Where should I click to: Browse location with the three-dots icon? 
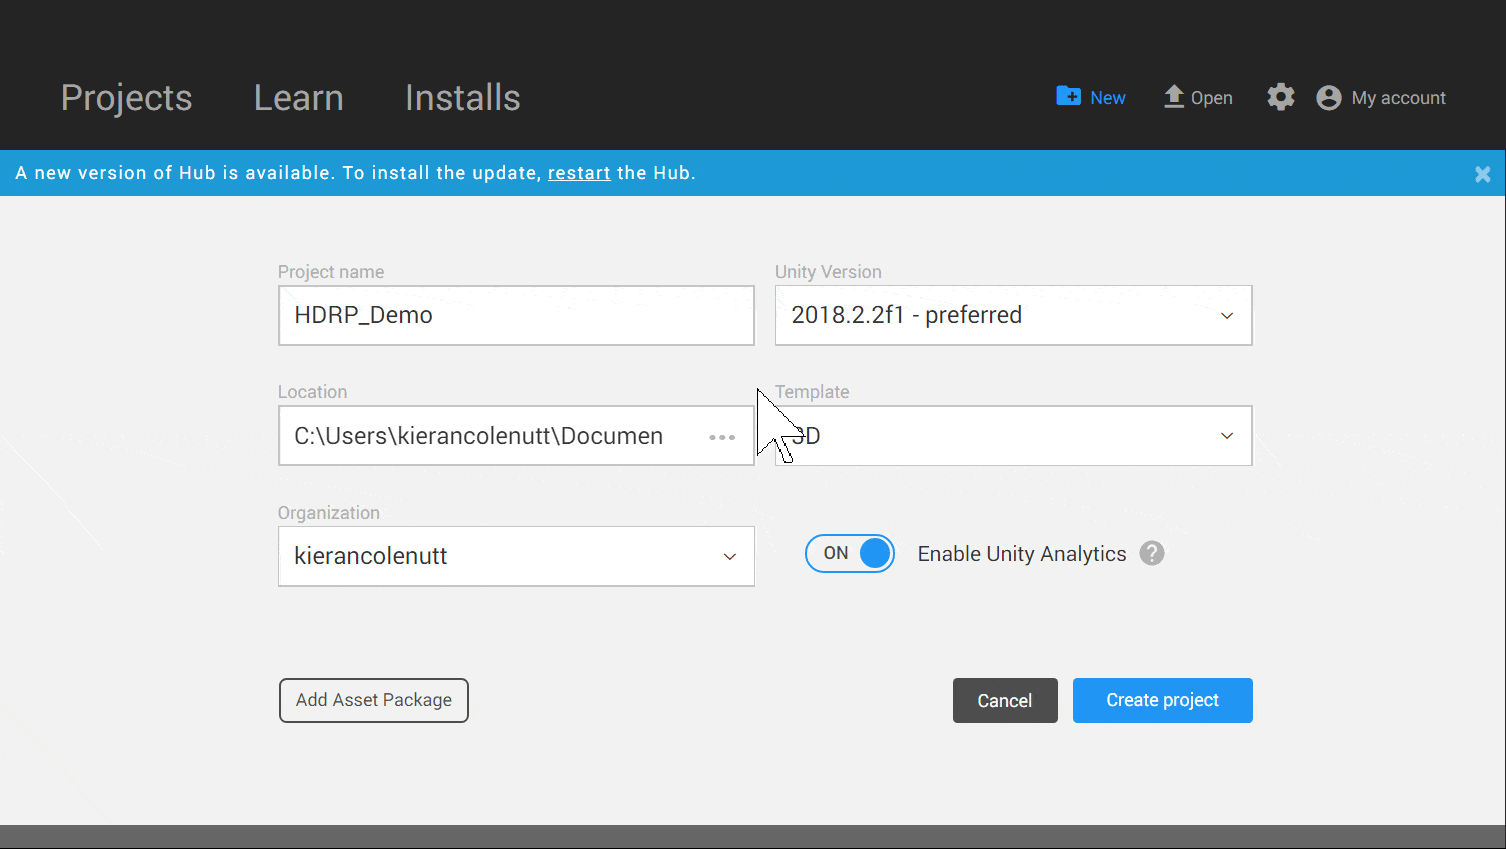pyautogui.click(x=722, y=437)
